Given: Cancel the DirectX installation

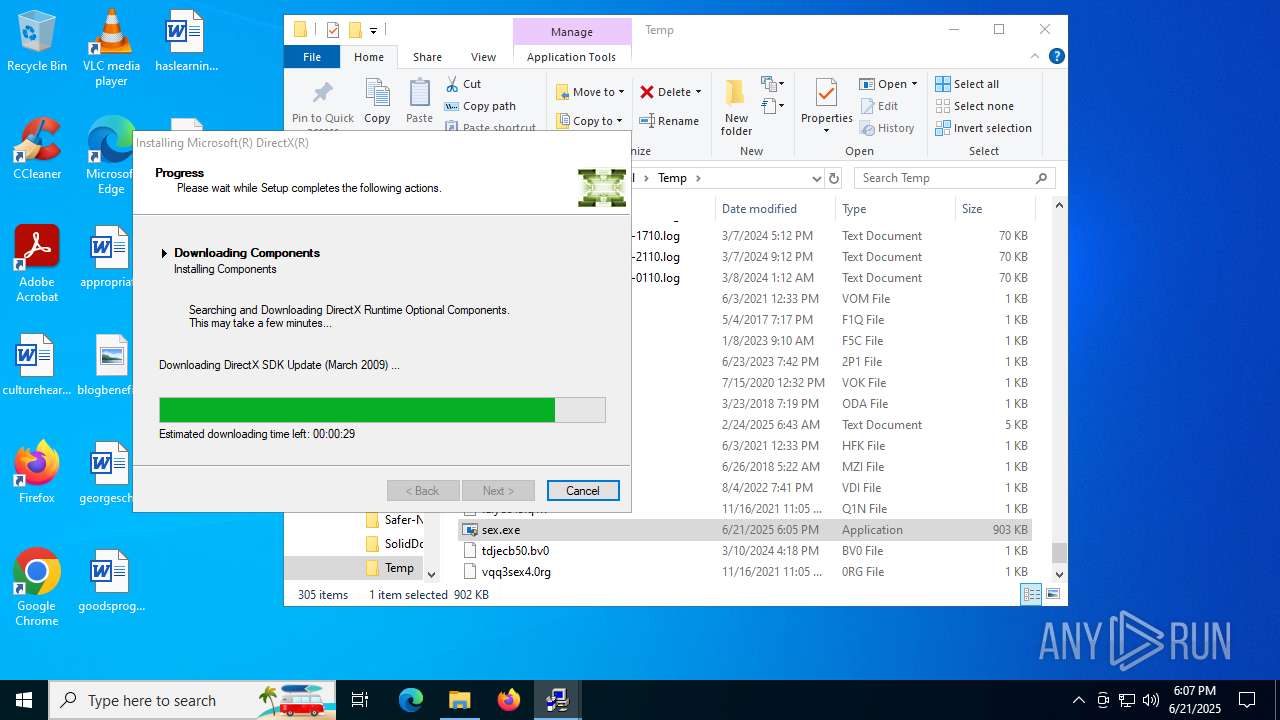Looking at the screenshot, I should (583, 490).
